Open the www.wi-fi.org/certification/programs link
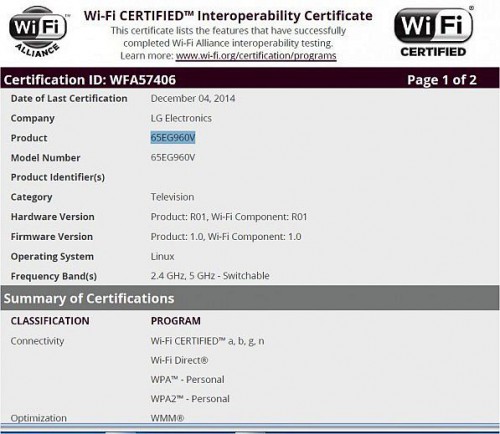Image resolution: width=500 pixels, height=434 pixels. [256, 56]
